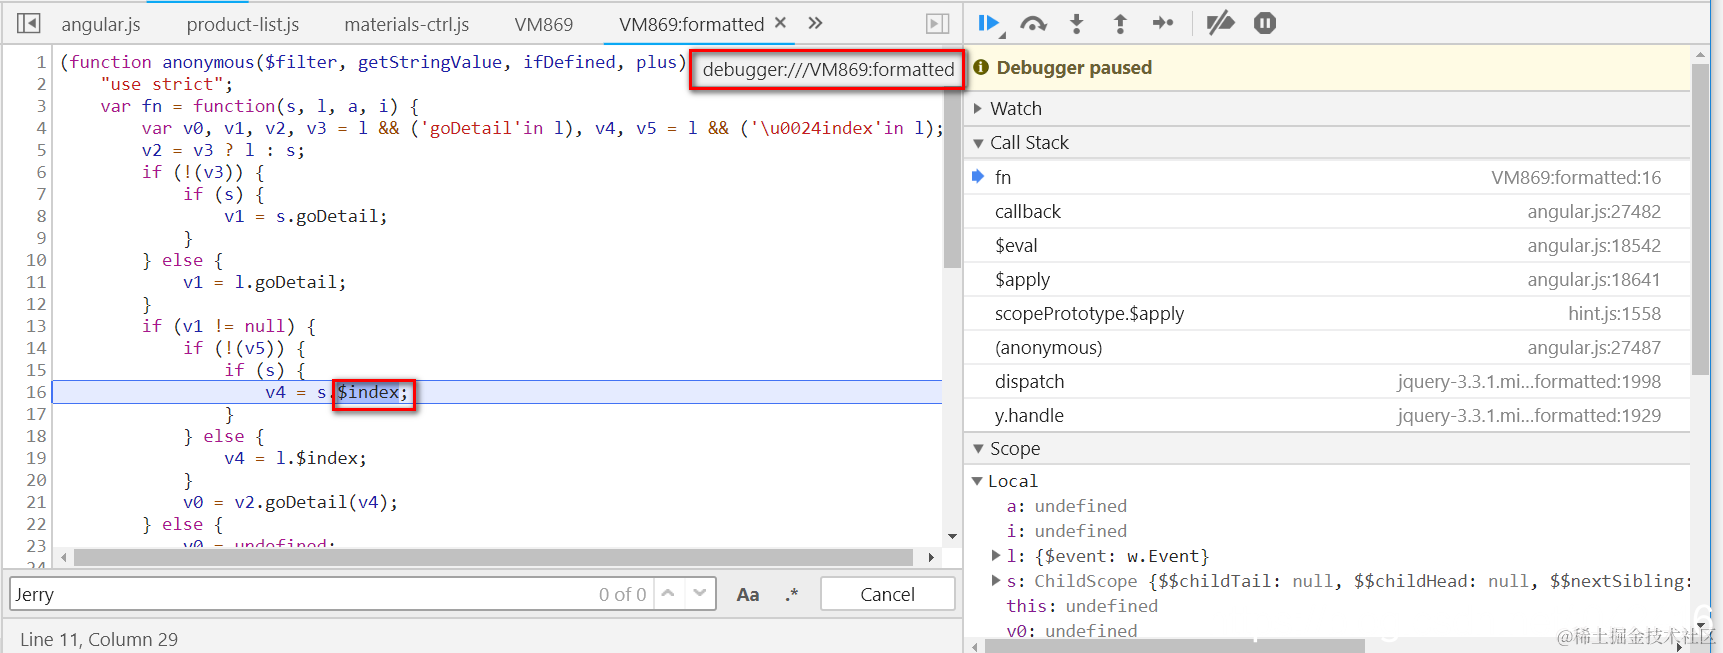
Task: Select fn frame in call stack
Action: 1326,177
